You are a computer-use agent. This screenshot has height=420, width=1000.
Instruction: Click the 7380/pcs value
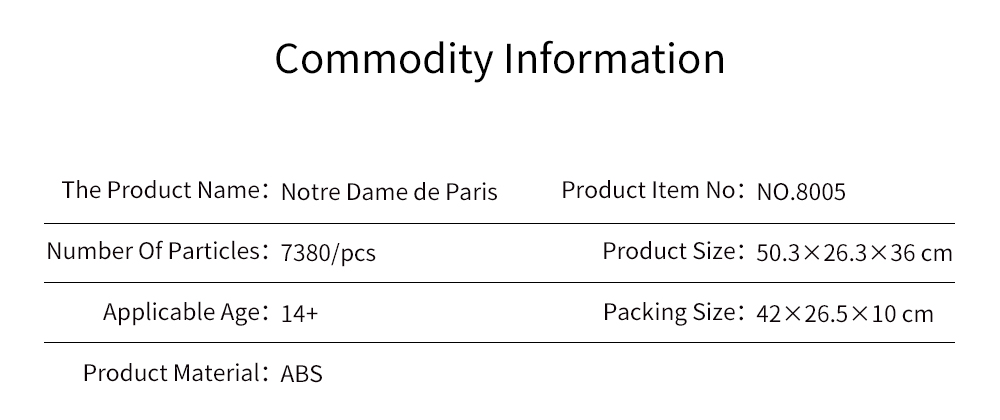click(328, 253)
